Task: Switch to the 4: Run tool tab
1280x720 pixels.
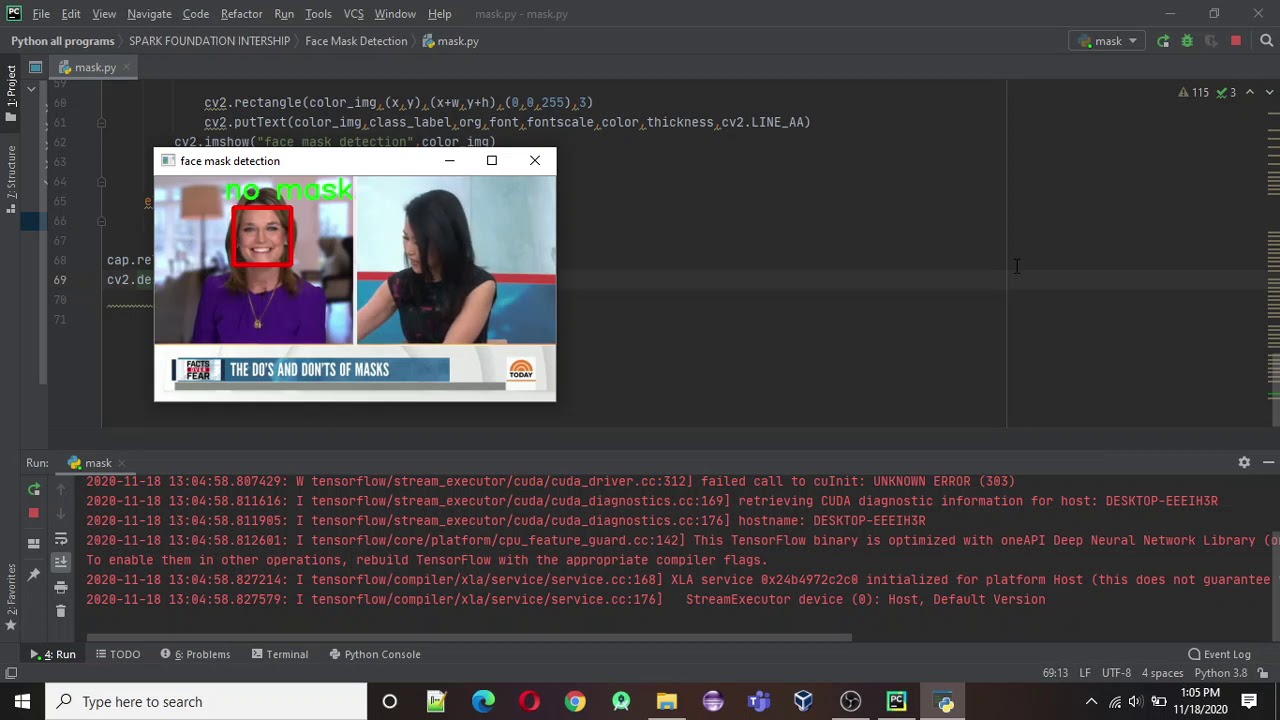Action: (53, 654)
